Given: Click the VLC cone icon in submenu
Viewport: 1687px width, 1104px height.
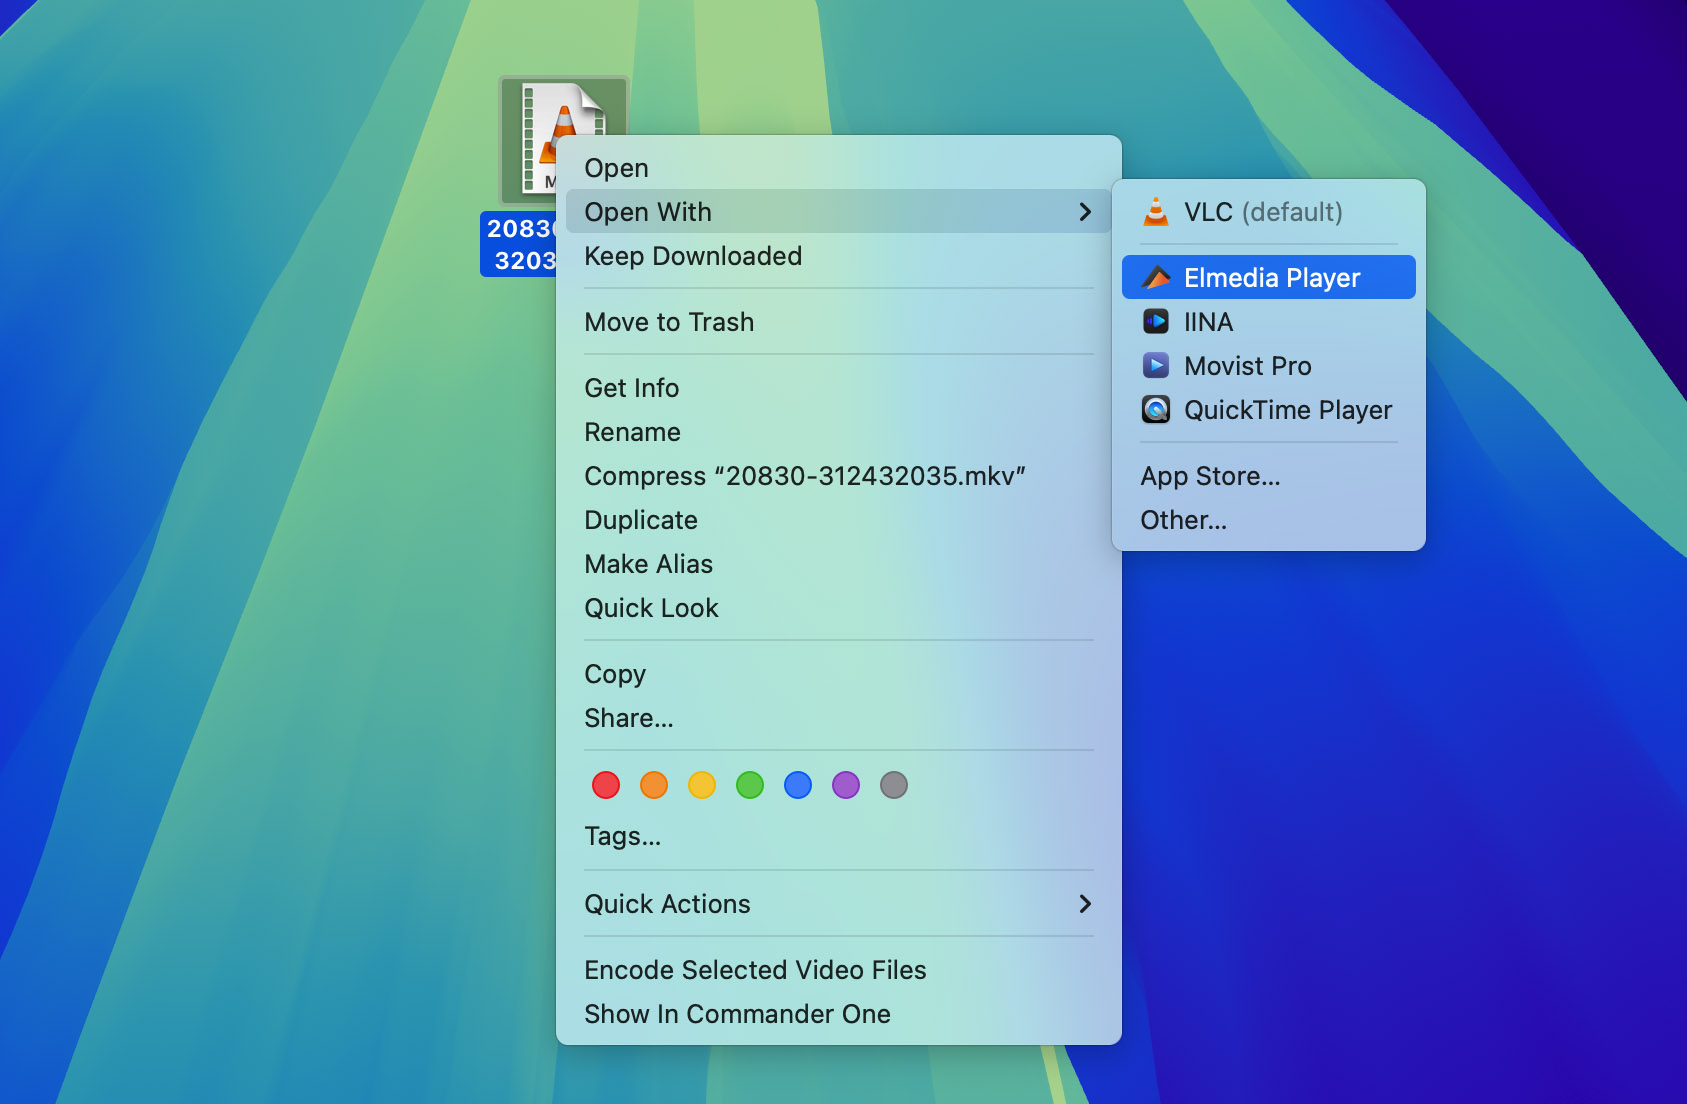Looking at the screenshot, I should pos(1155,212).
